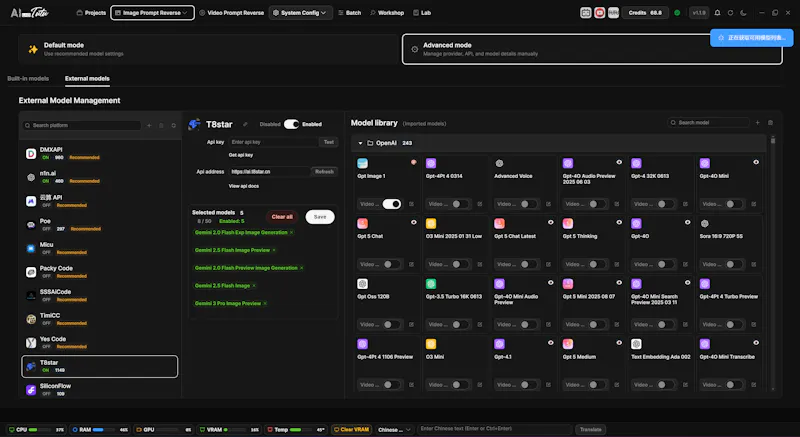Click the AI Tutu logo
The width and height of the screenshot is (800, 437).
[29, 13]
